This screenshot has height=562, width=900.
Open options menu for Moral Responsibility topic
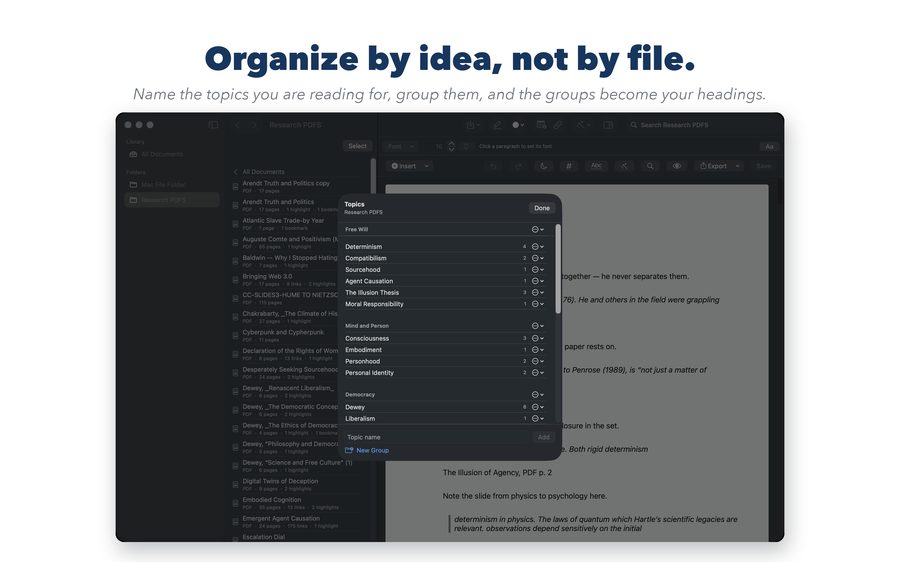(x=537, y=304)
